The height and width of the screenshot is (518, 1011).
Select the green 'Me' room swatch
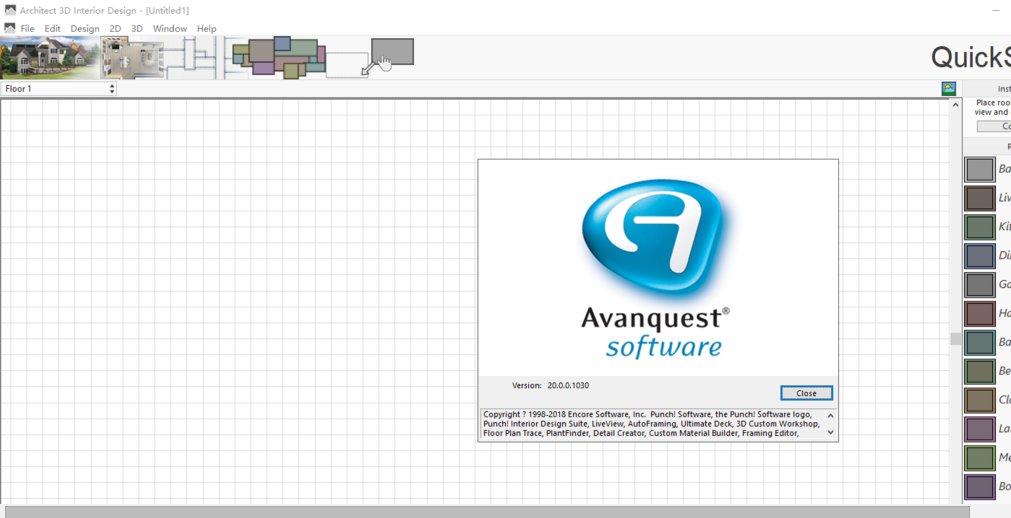point(980,458)
